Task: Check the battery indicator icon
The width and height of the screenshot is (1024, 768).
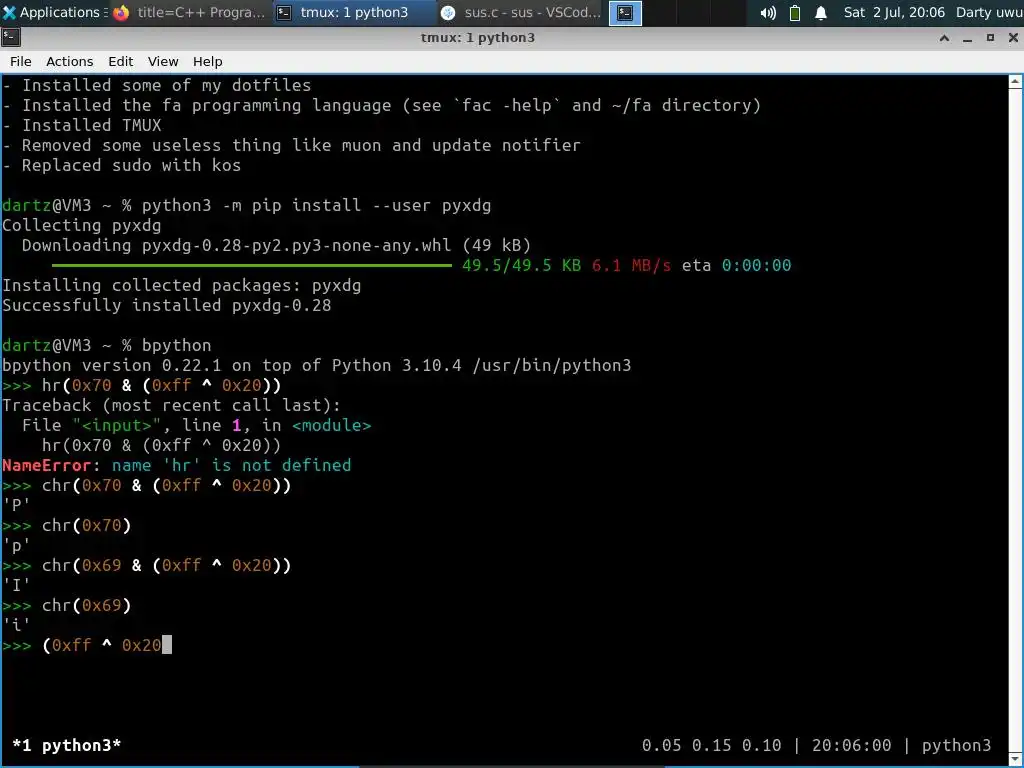Action: click(x=795, y=12)
